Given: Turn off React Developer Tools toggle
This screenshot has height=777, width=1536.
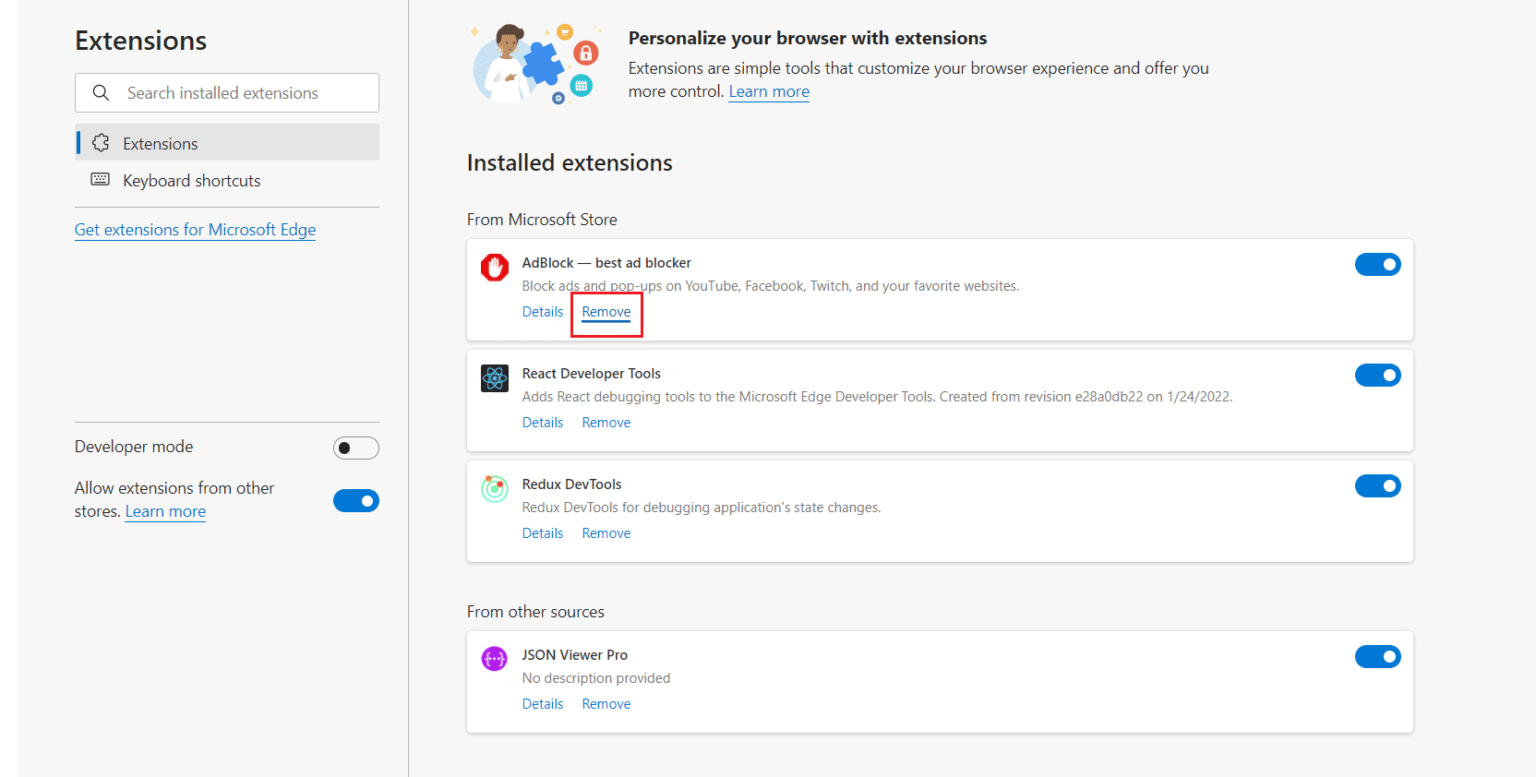Looking at the screenshot, I should pyautogui.click(x=1378, y=375).
